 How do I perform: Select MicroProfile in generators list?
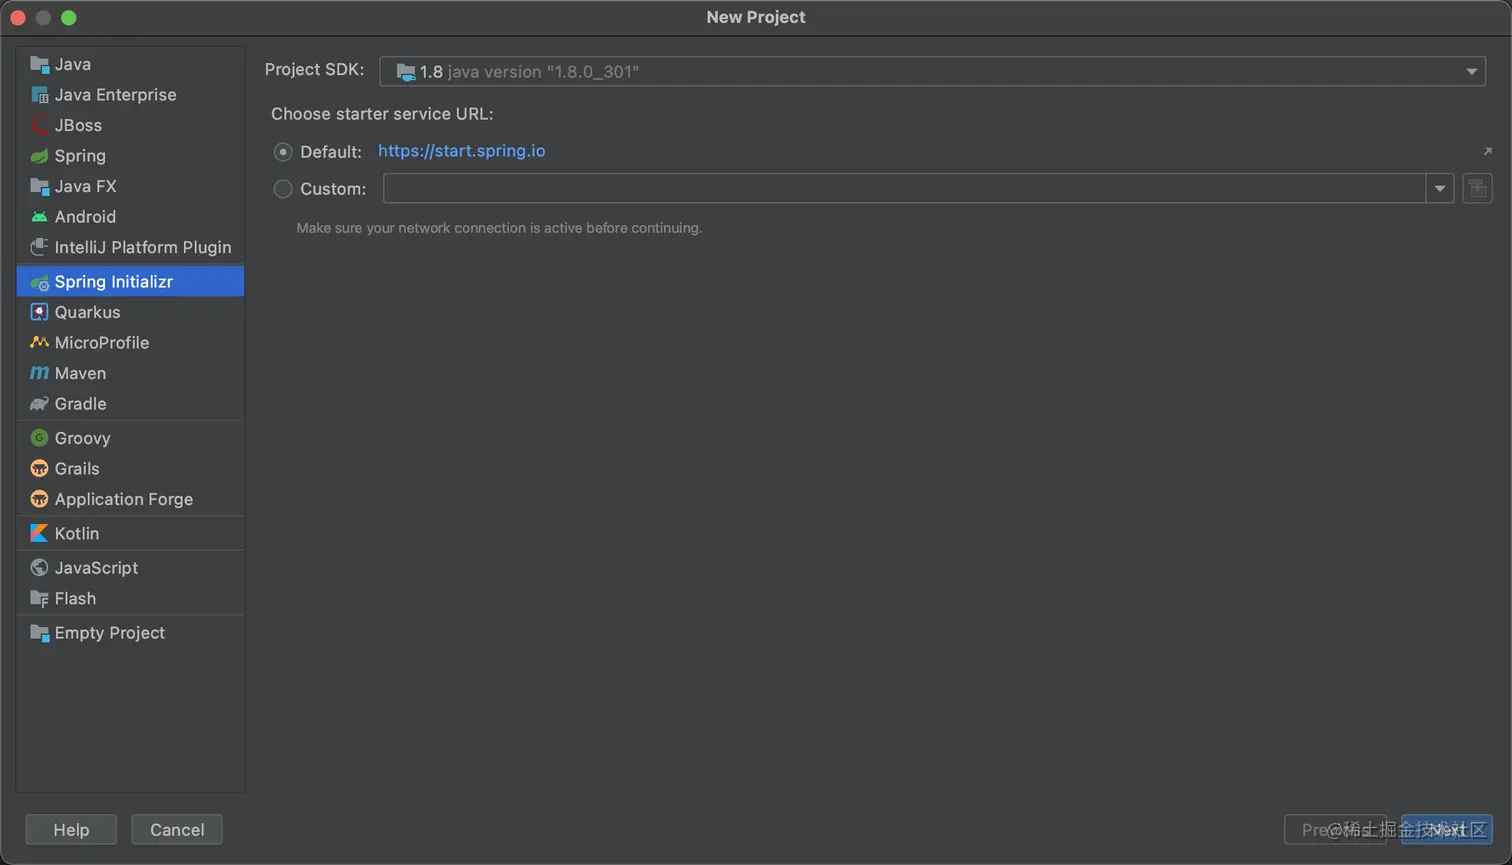coord(130,343)
